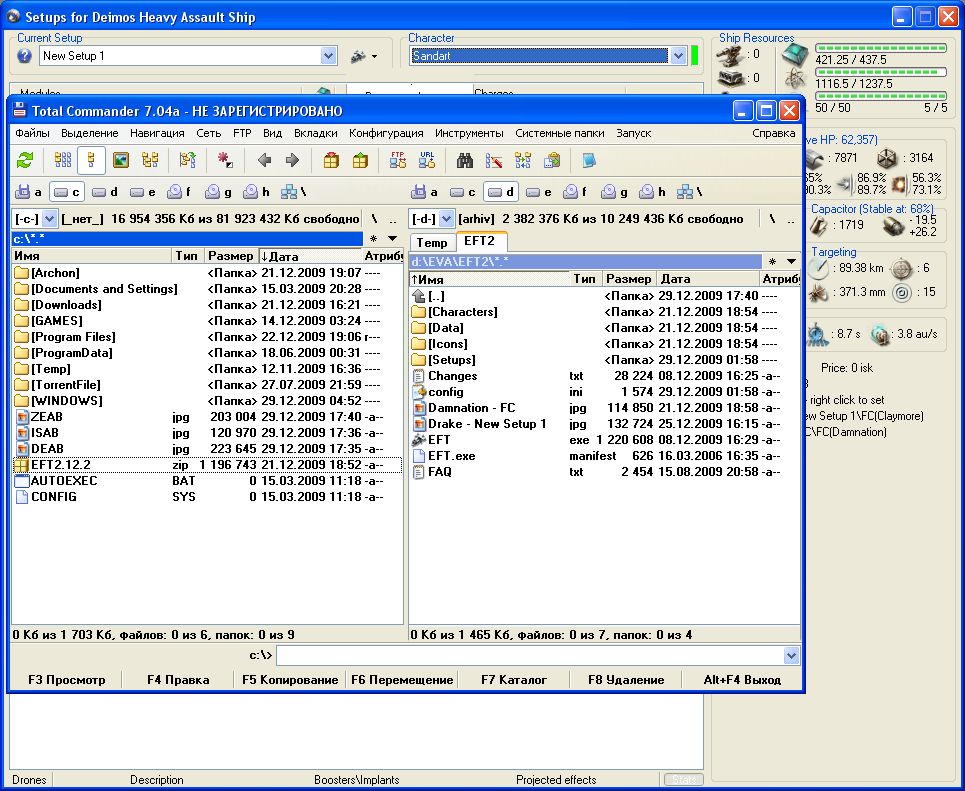Viewport: 965px width, 791px height.
Task: Open the Конфигурация menu
Action: coord(386,133)
